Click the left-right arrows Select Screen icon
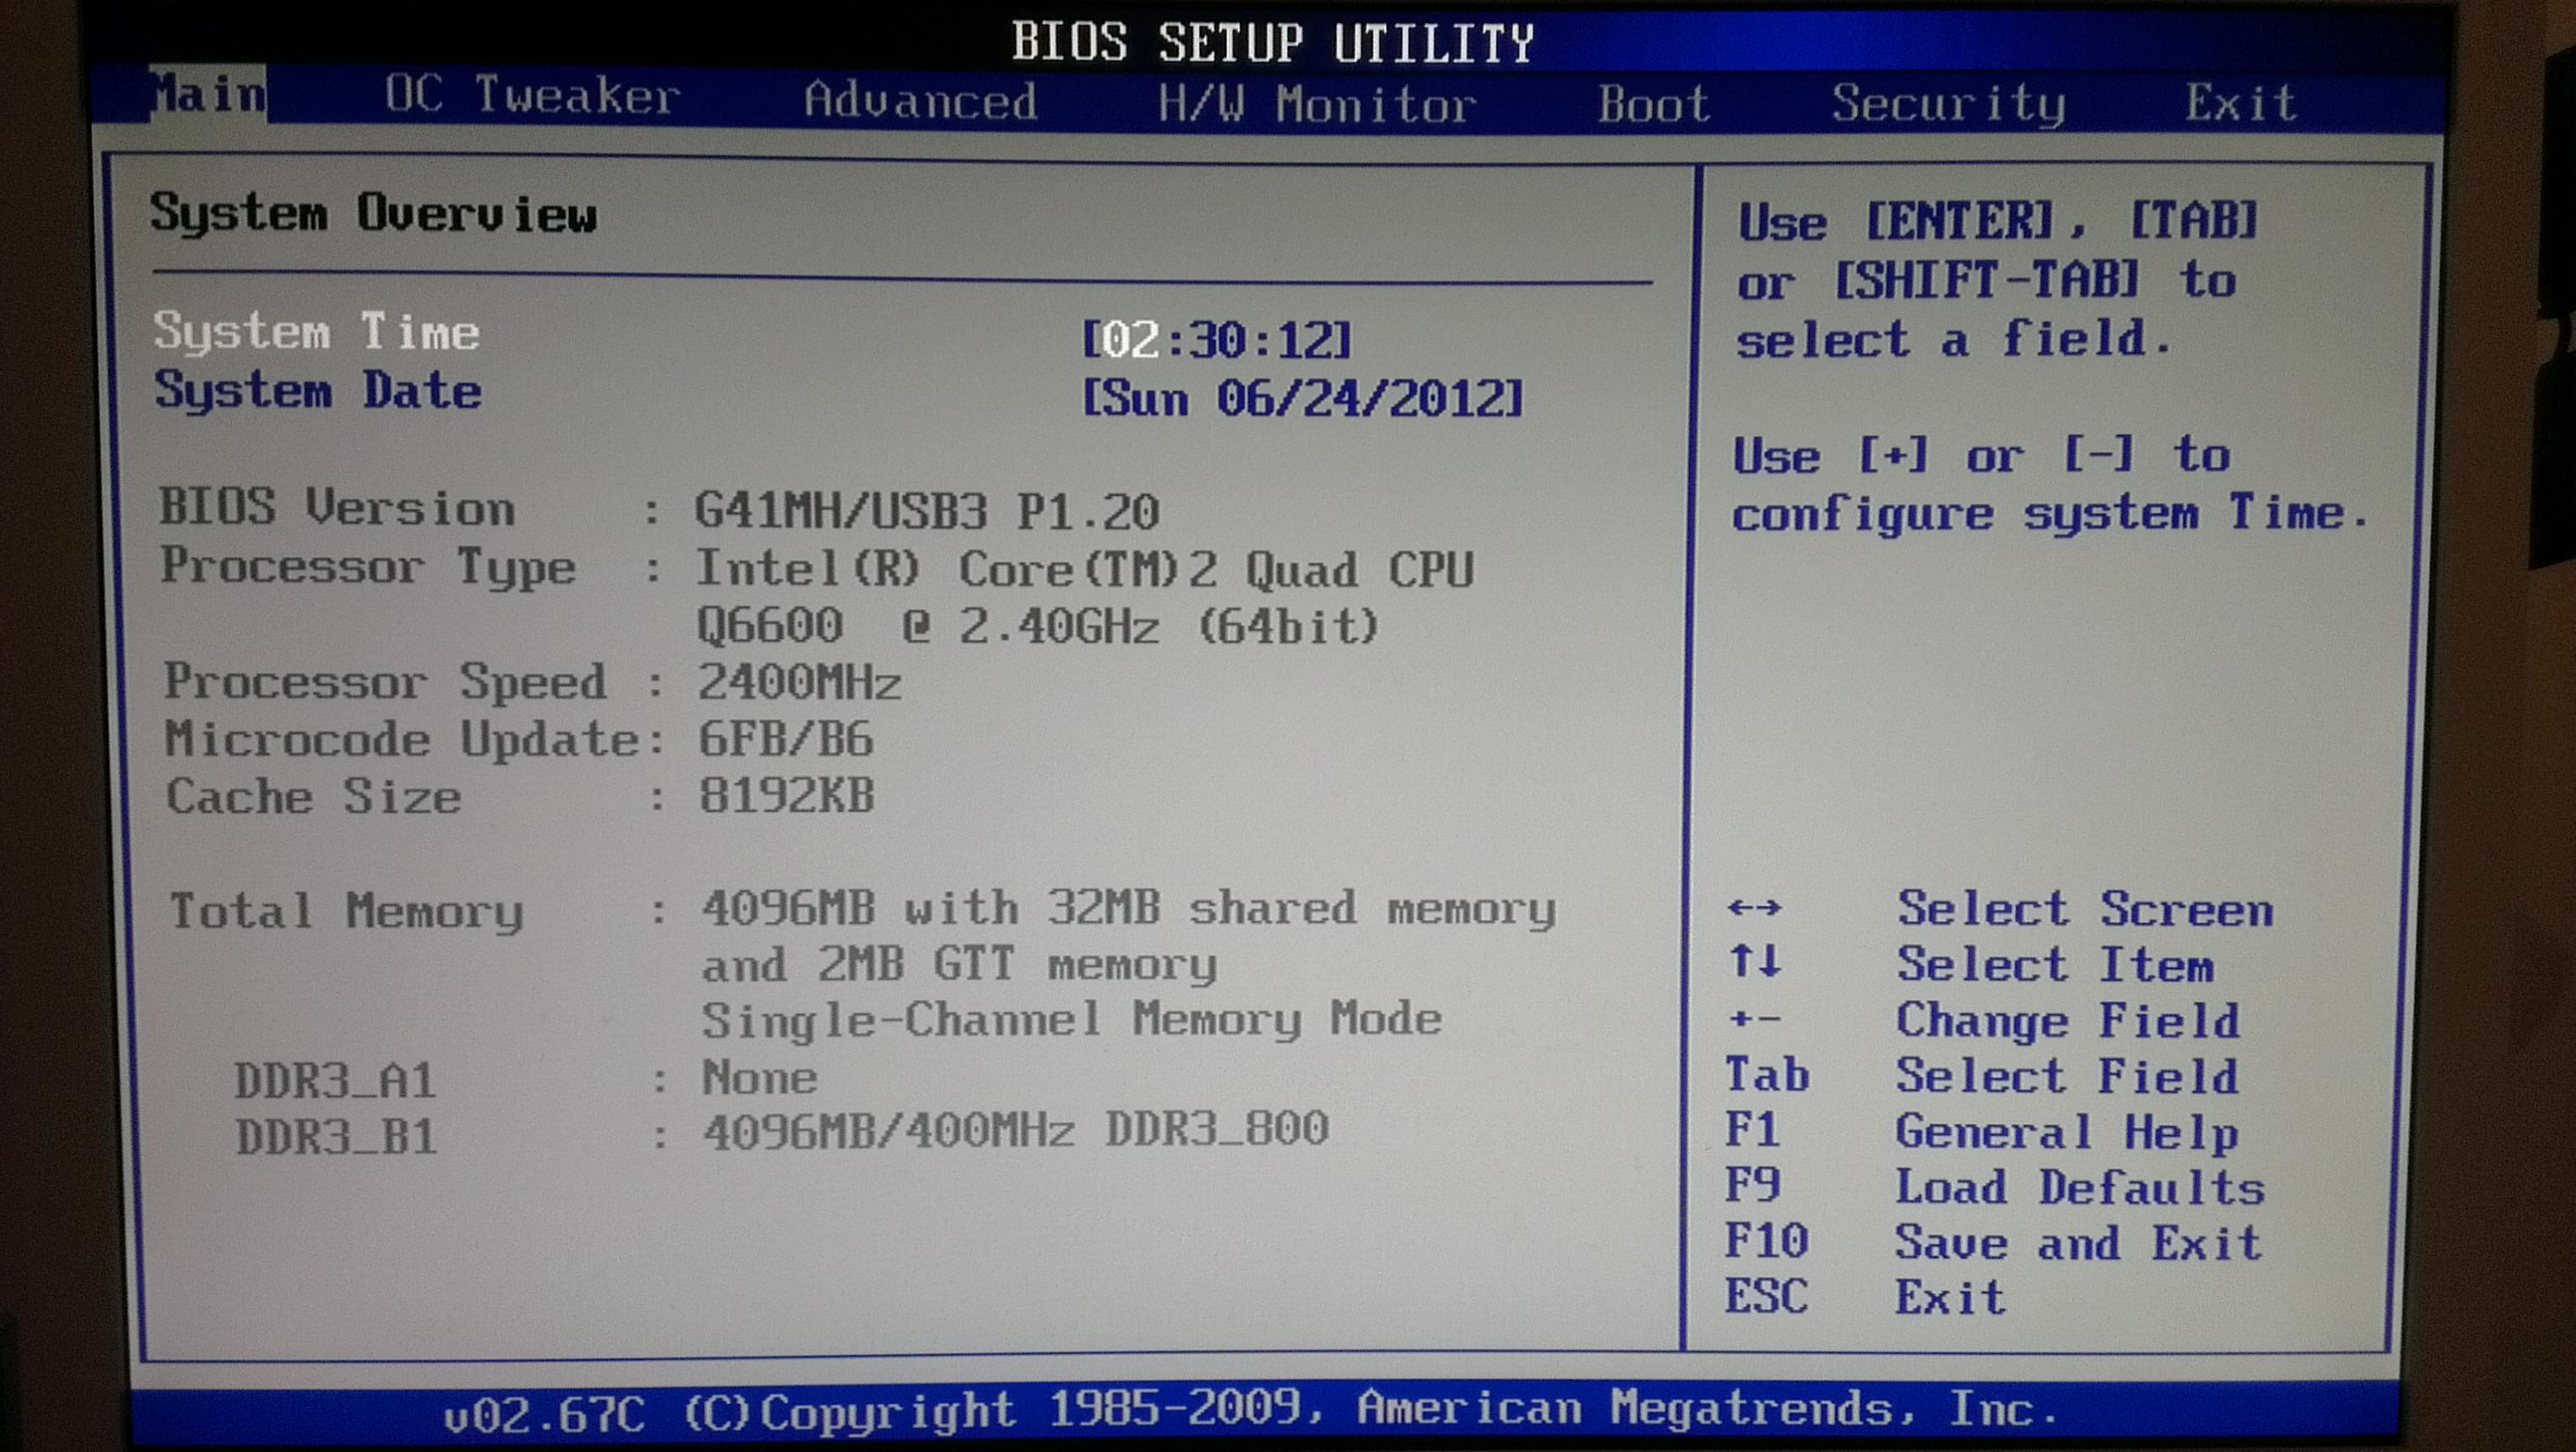Image resolution: width=2576 pixels, height=1452 pixels. click(x=1754, y=908)
